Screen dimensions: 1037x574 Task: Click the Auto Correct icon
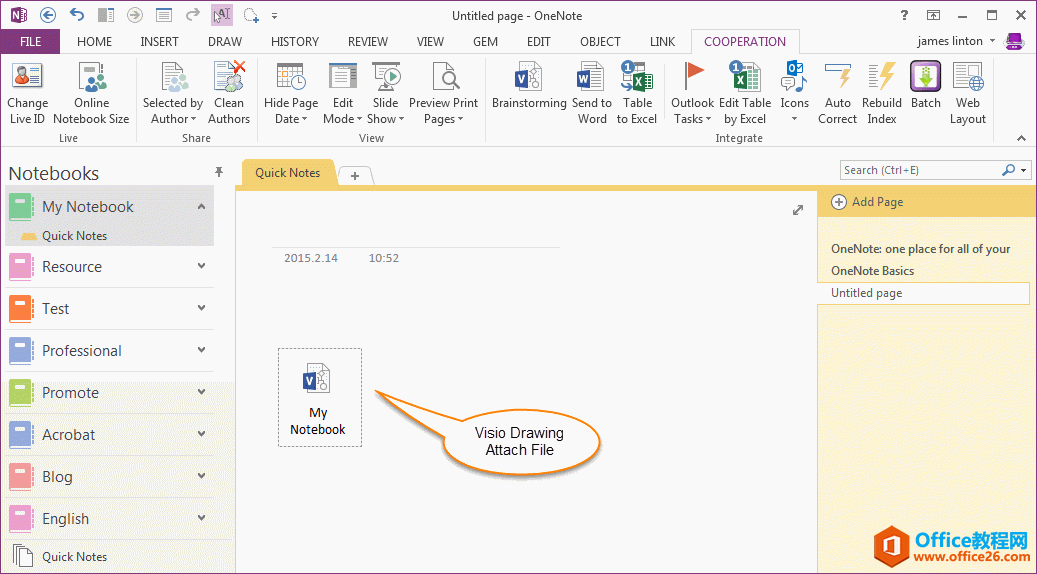pyautogui.click(x=837, y=77)
